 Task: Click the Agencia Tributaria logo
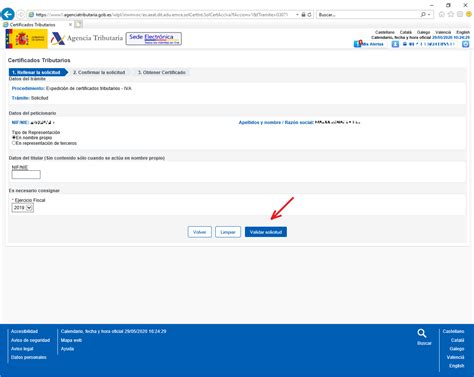[x=87, y=38]
